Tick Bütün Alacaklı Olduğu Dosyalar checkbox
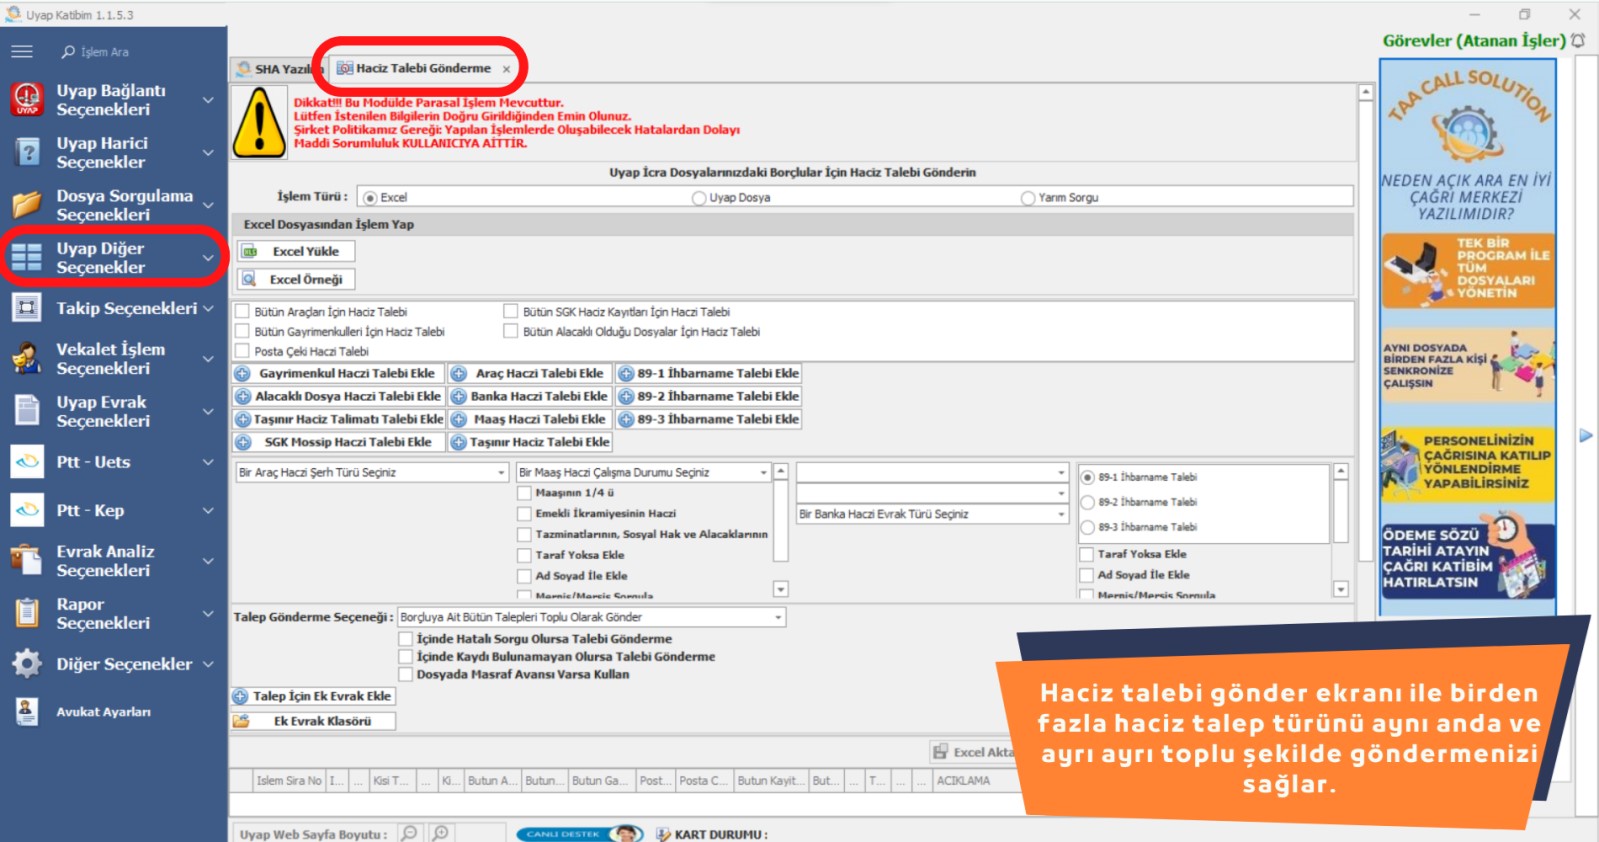The image size is (1599, 842). (511, 331)
